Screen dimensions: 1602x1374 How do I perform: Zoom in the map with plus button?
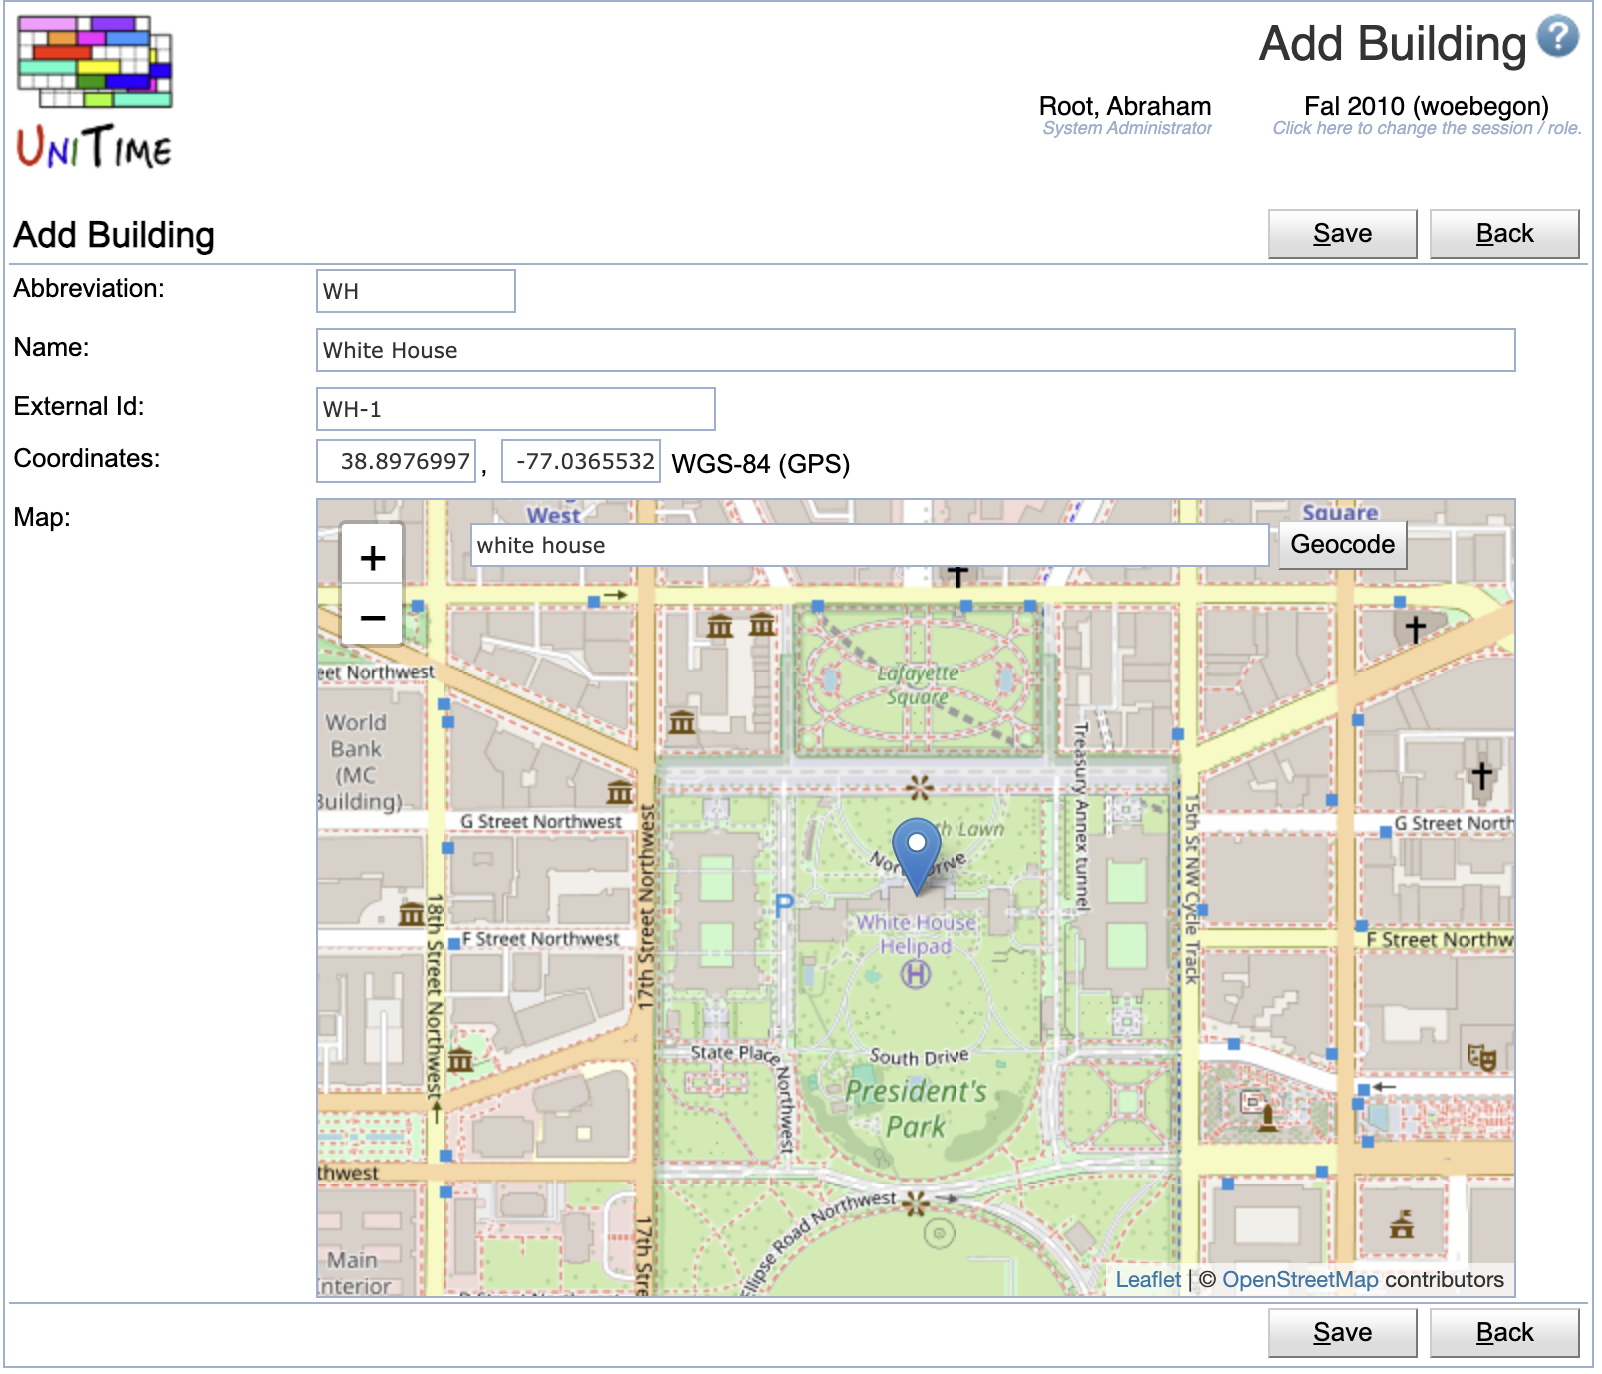[373, 557]
